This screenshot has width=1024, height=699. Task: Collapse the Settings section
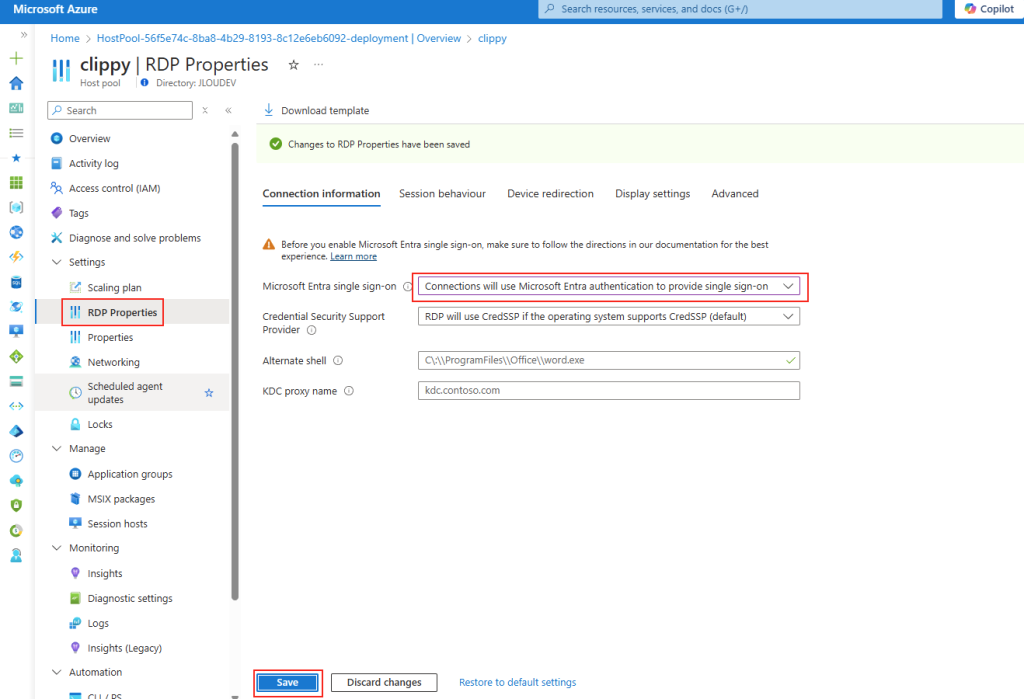57,262
